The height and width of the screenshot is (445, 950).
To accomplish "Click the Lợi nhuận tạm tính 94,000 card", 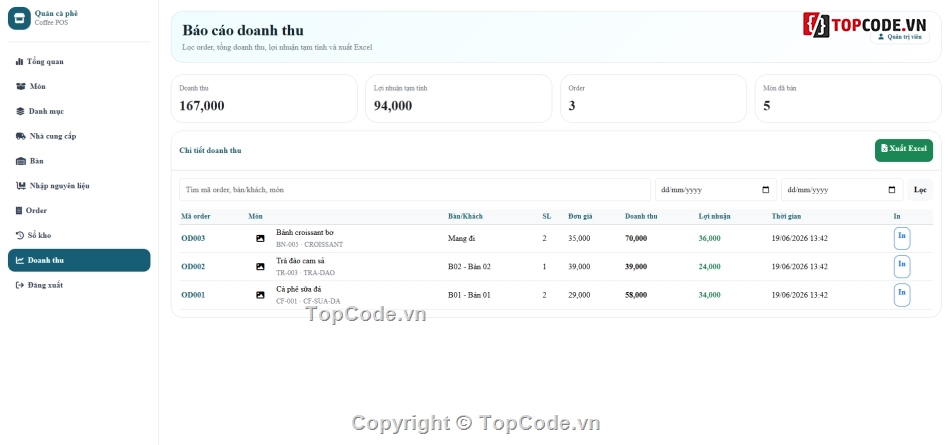I will click(x=459, y=98).
